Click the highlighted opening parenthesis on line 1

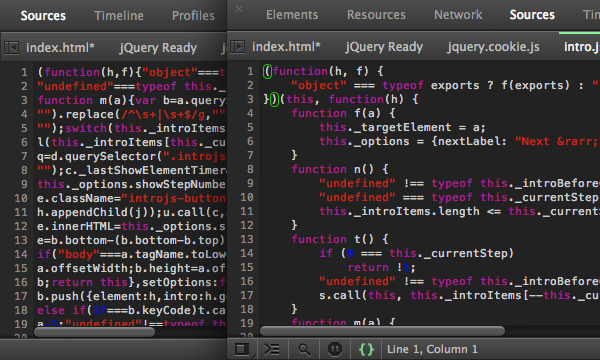pos(267,72)
